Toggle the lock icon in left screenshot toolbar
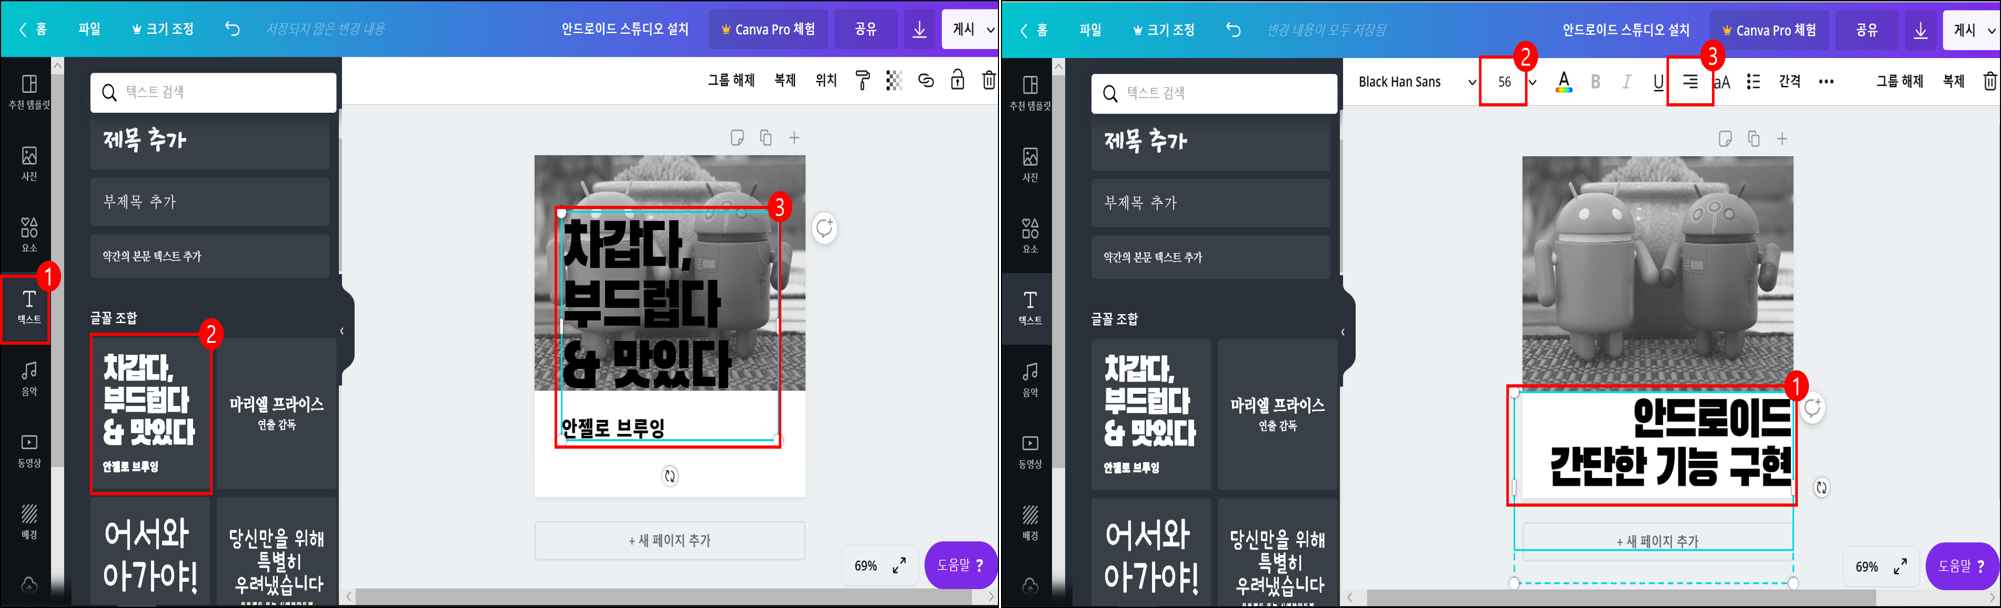Viewport: 2001px width, 608px height. [958, 80]
